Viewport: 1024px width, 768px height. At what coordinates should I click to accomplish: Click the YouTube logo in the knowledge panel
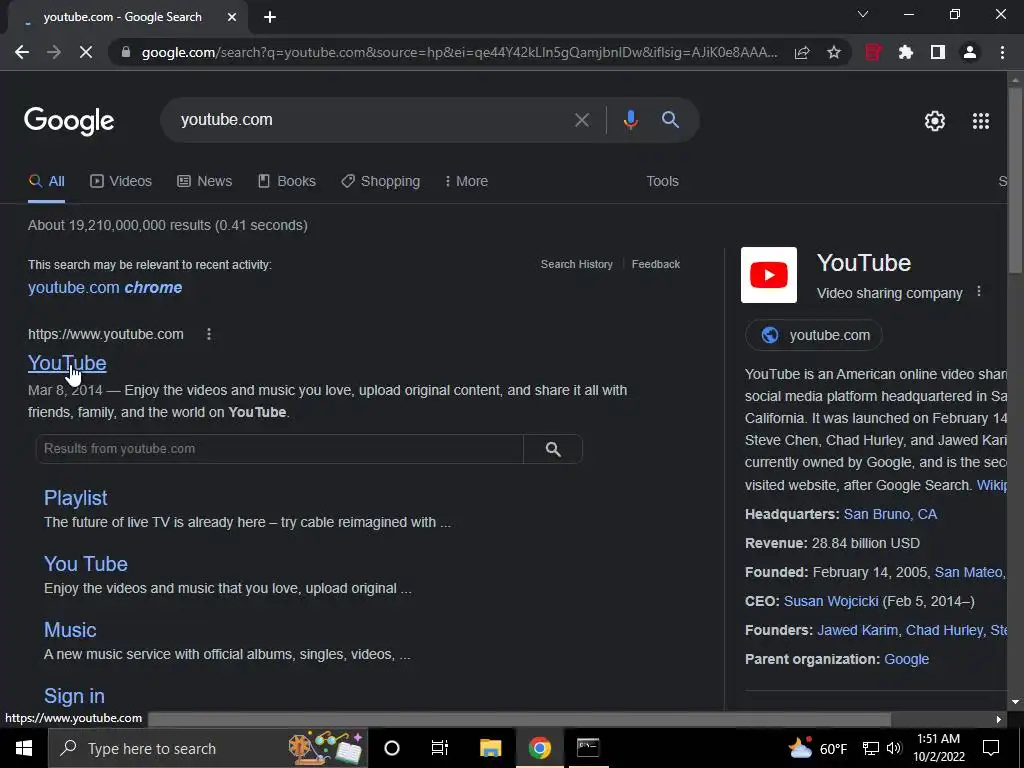coord(769,275)
